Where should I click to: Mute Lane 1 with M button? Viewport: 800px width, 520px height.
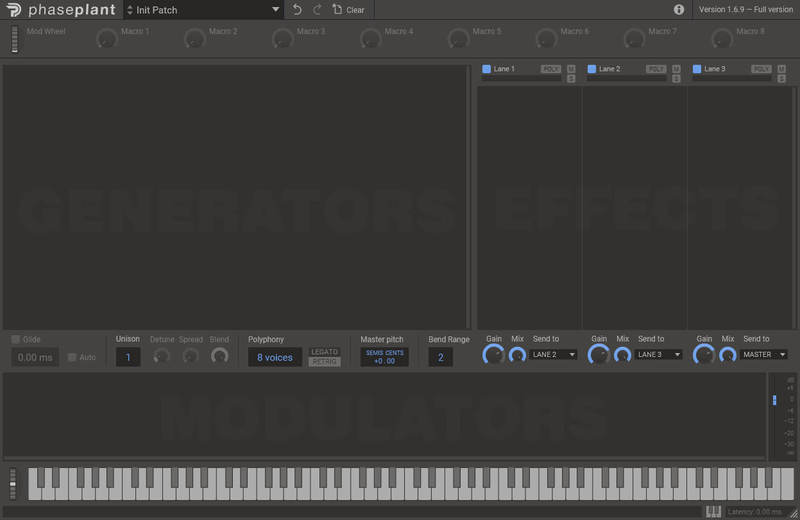coord(571,68)
